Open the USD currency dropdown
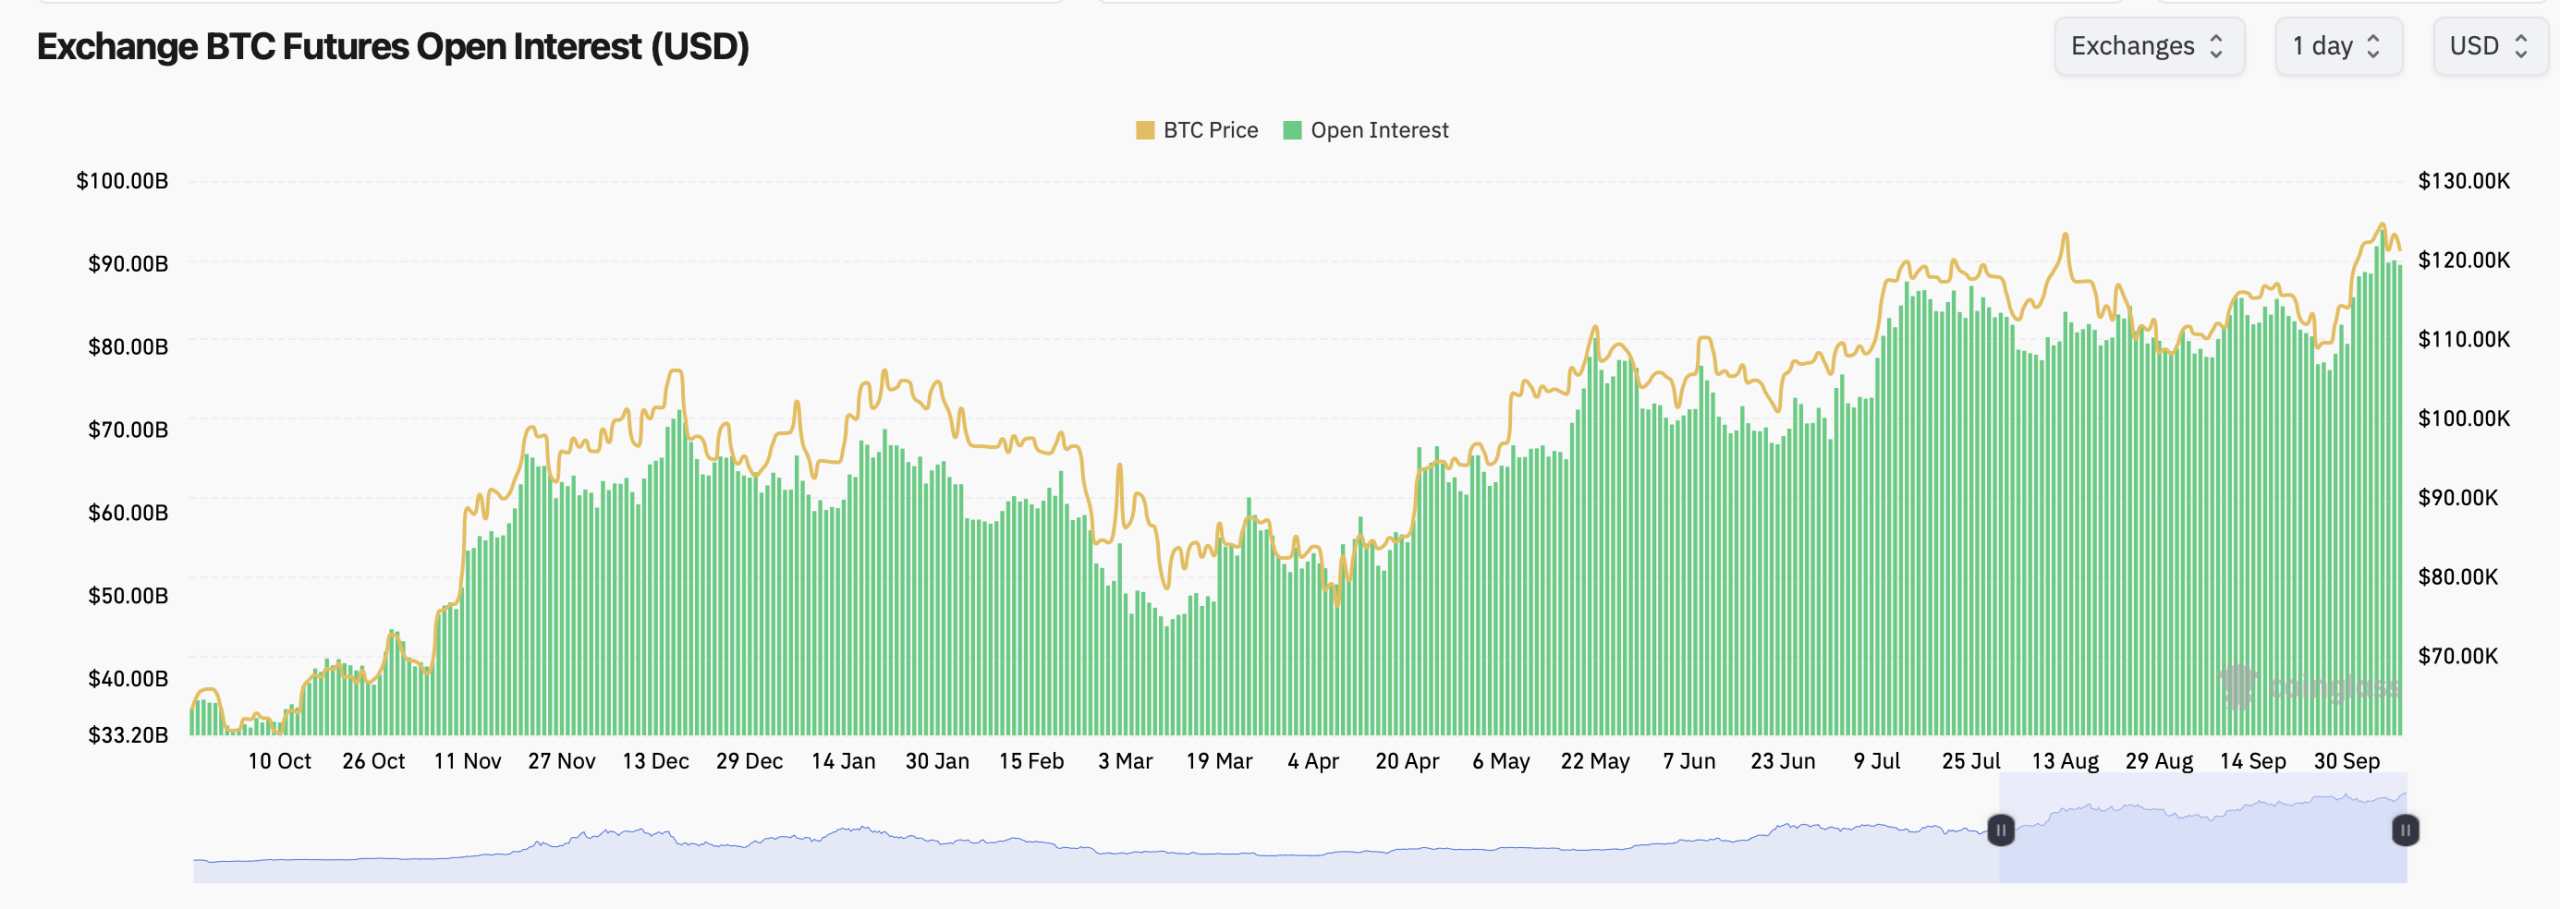Viewport: 2560px width, 909px height. (x=2489, y=46)
